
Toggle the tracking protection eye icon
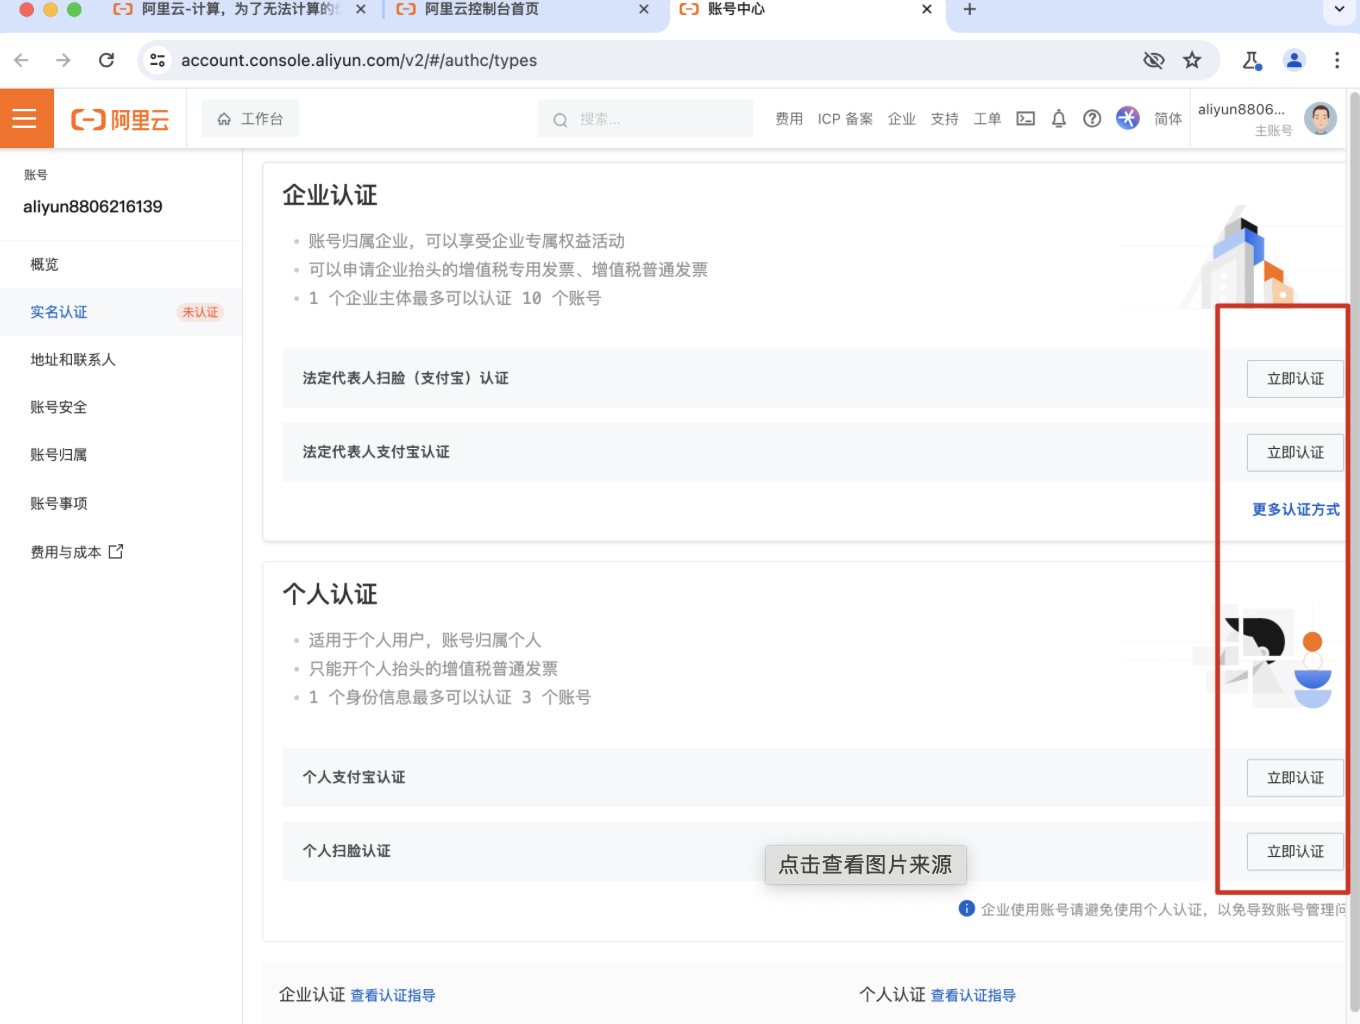(1153, 60)
